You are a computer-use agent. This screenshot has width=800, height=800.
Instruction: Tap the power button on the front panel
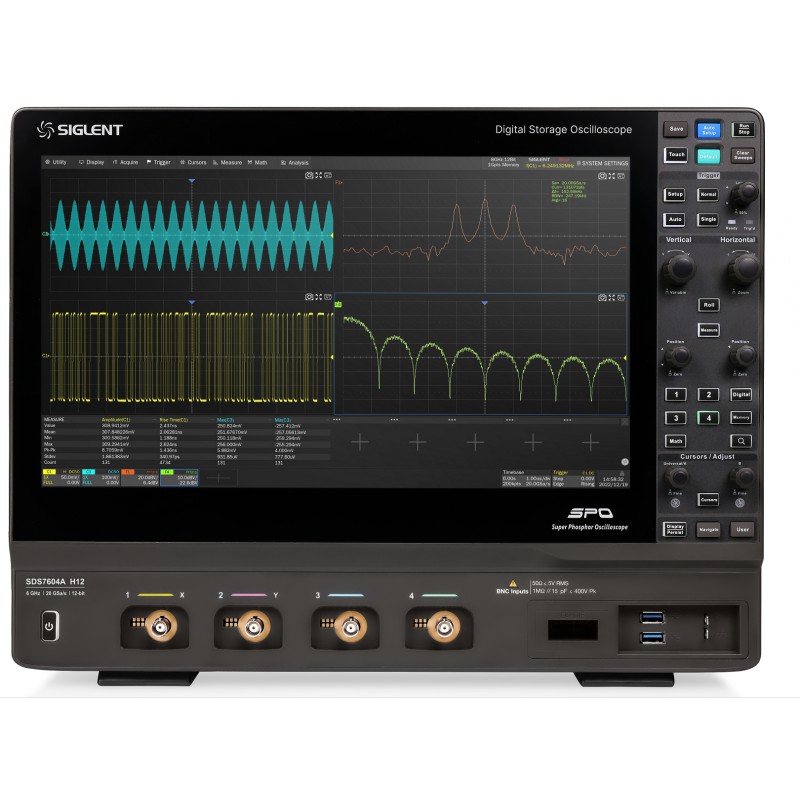pos(49,626)
